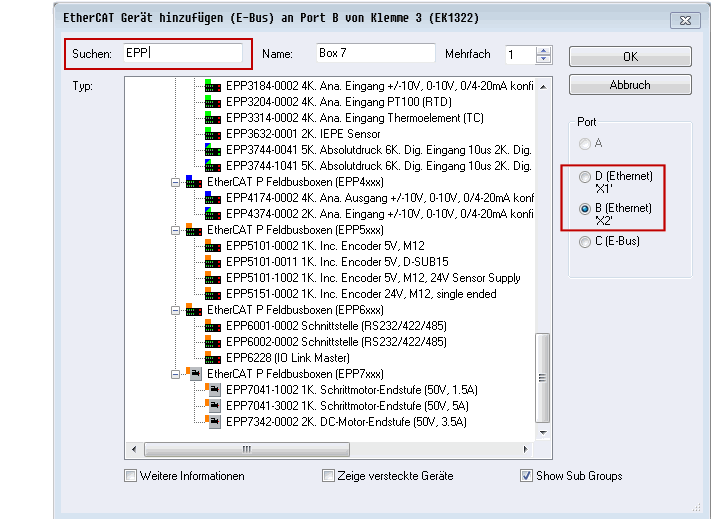Click the scroll right arrow

526,449
